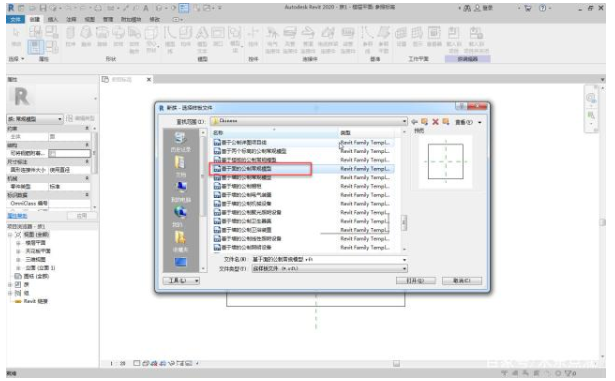
Task: Expand the Views (视图) node in project browser
Action: pos(11,235)
